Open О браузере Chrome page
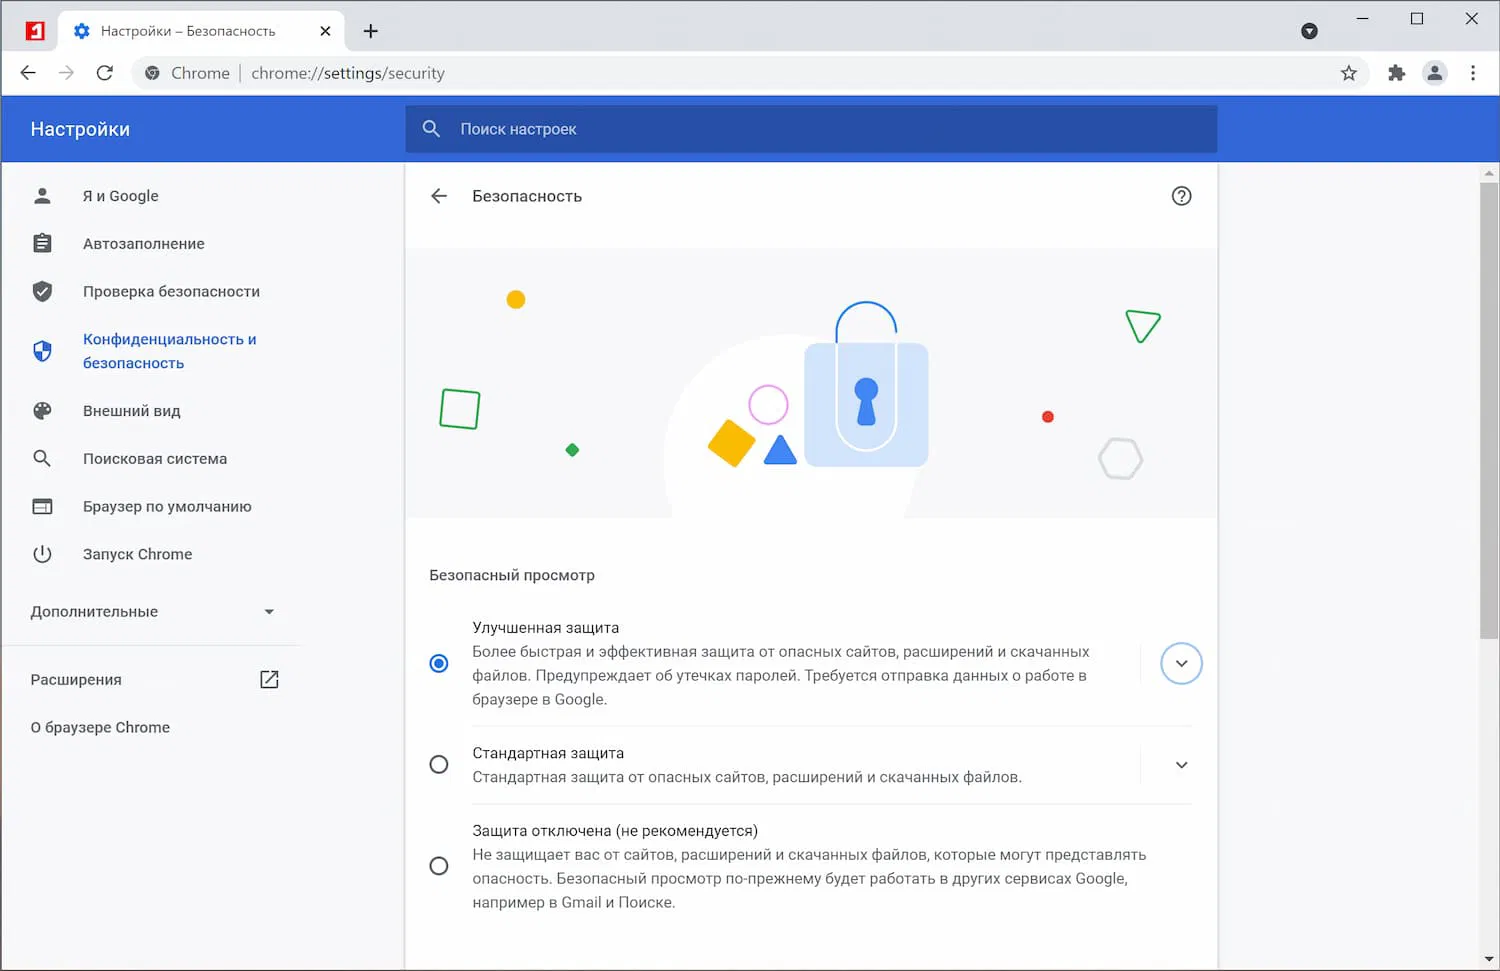1500x971 pixels. tap(100, 728)
